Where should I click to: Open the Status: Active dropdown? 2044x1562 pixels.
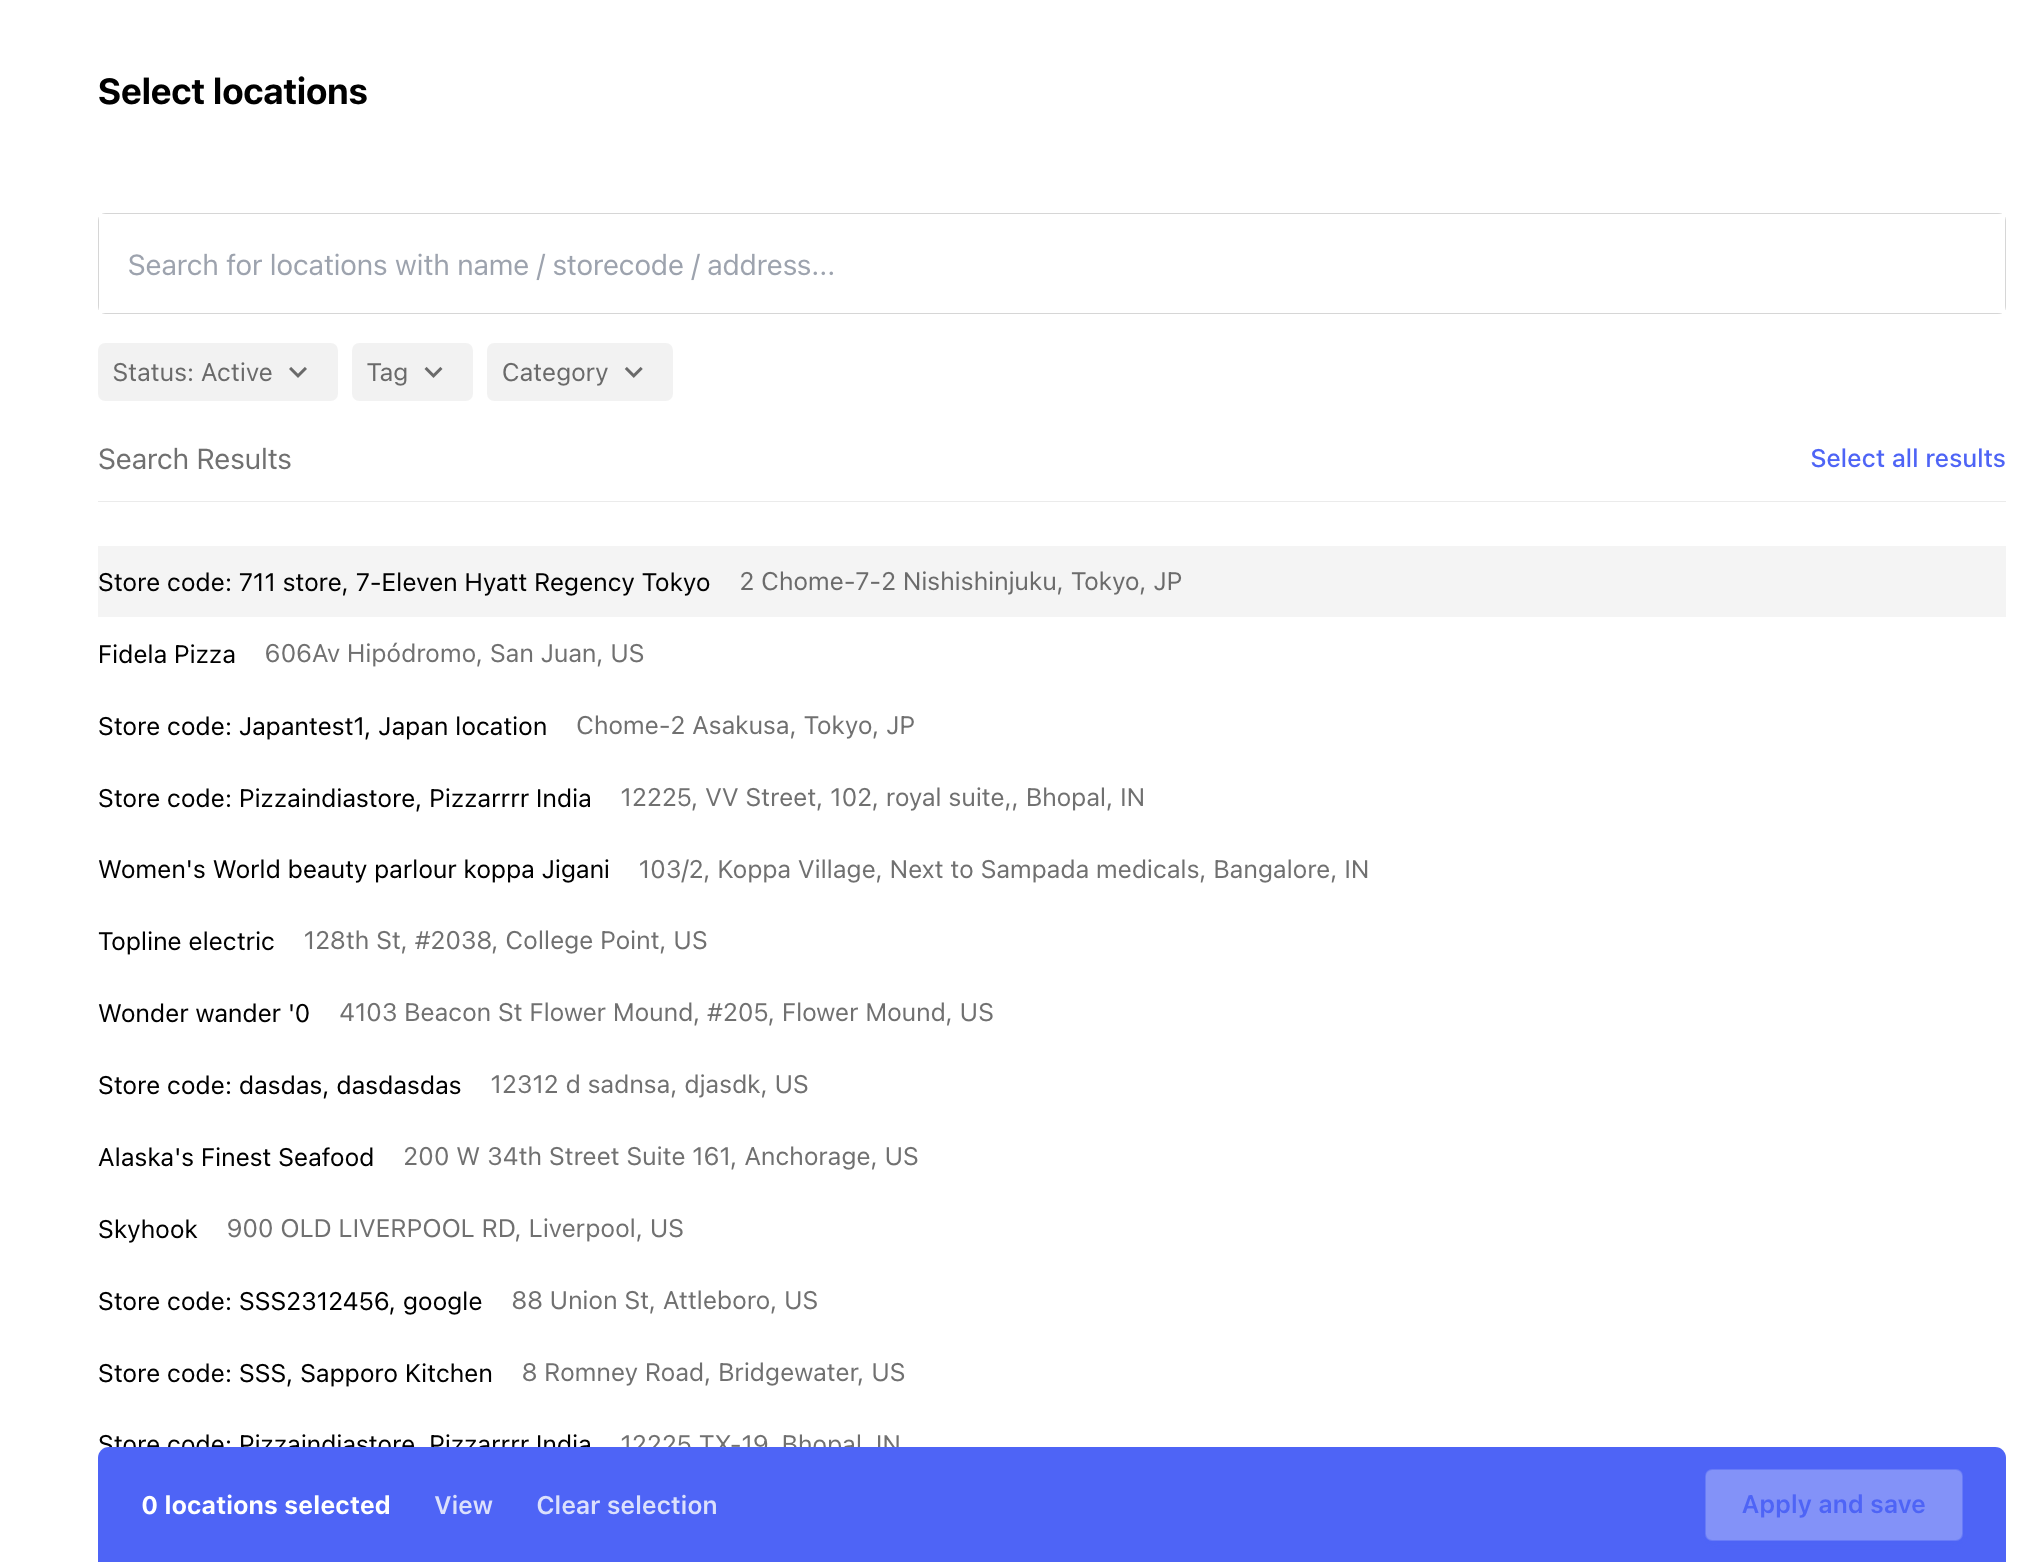(217, 372)
